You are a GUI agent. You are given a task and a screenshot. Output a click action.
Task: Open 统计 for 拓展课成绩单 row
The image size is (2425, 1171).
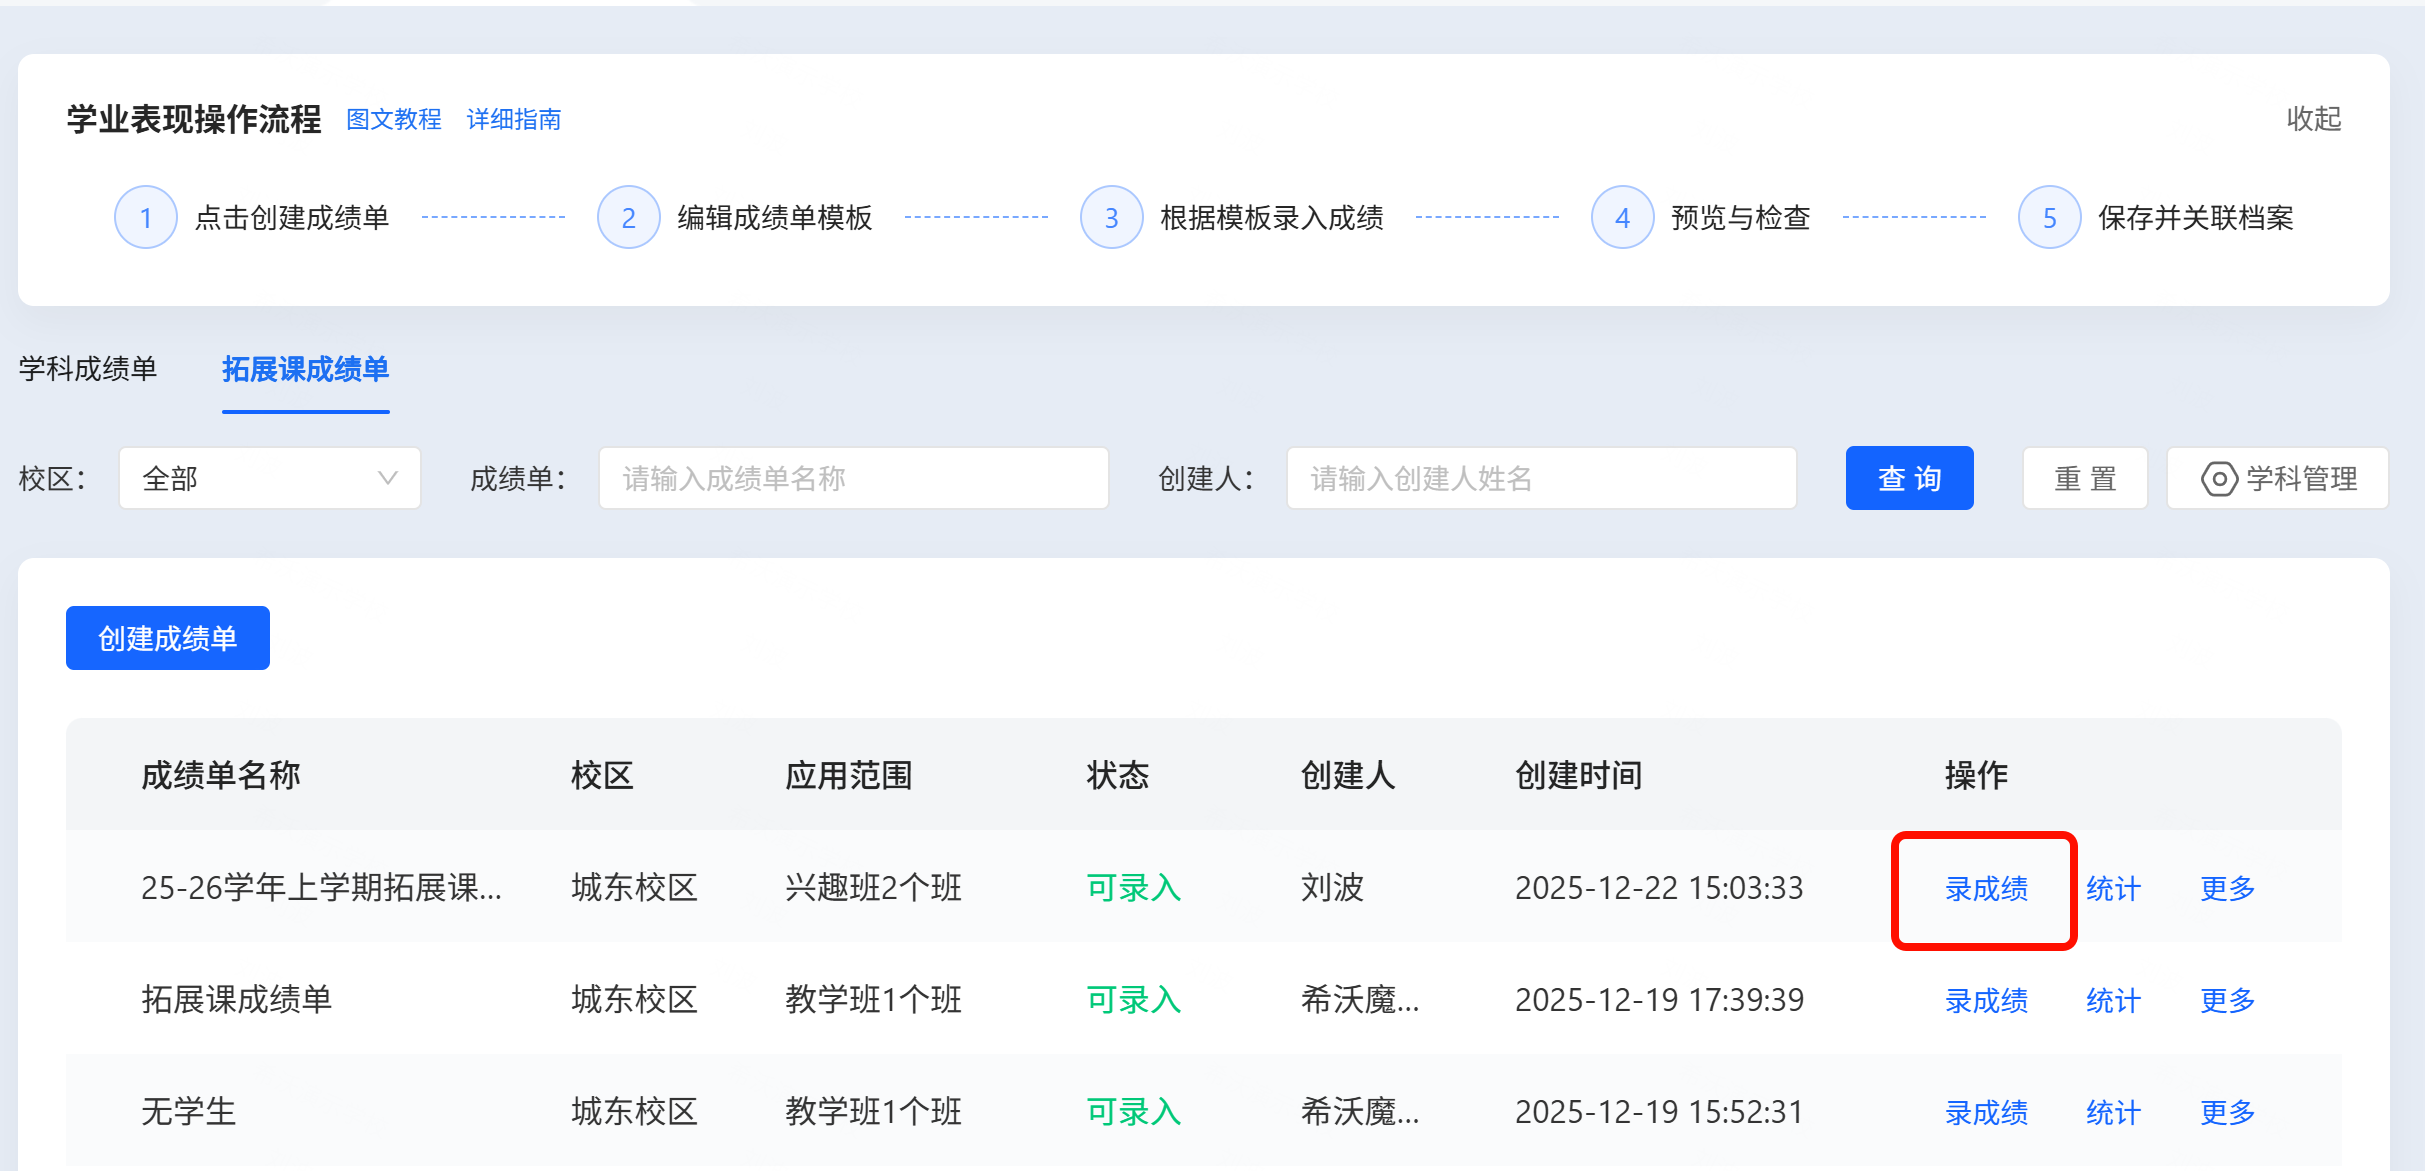point(2113,1000)
